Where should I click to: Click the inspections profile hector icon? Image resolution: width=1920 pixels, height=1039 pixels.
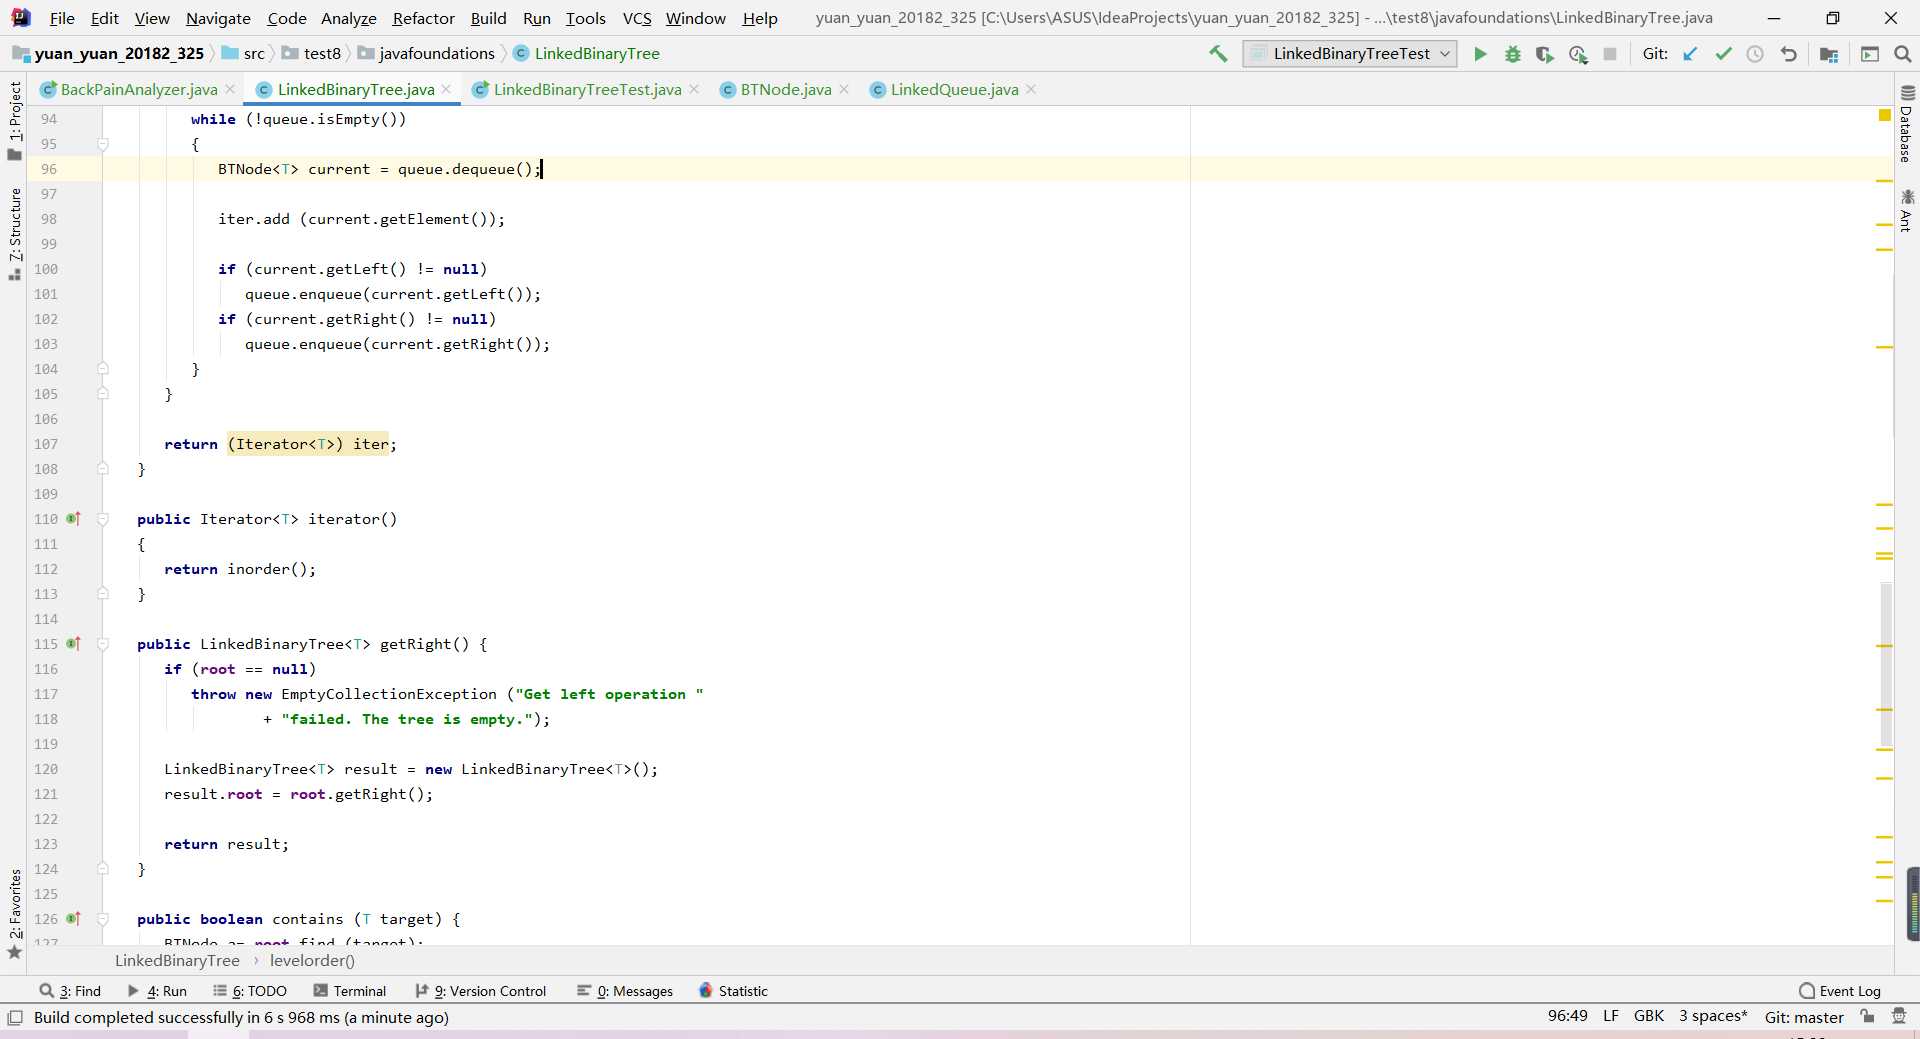coord(1899,1017)
